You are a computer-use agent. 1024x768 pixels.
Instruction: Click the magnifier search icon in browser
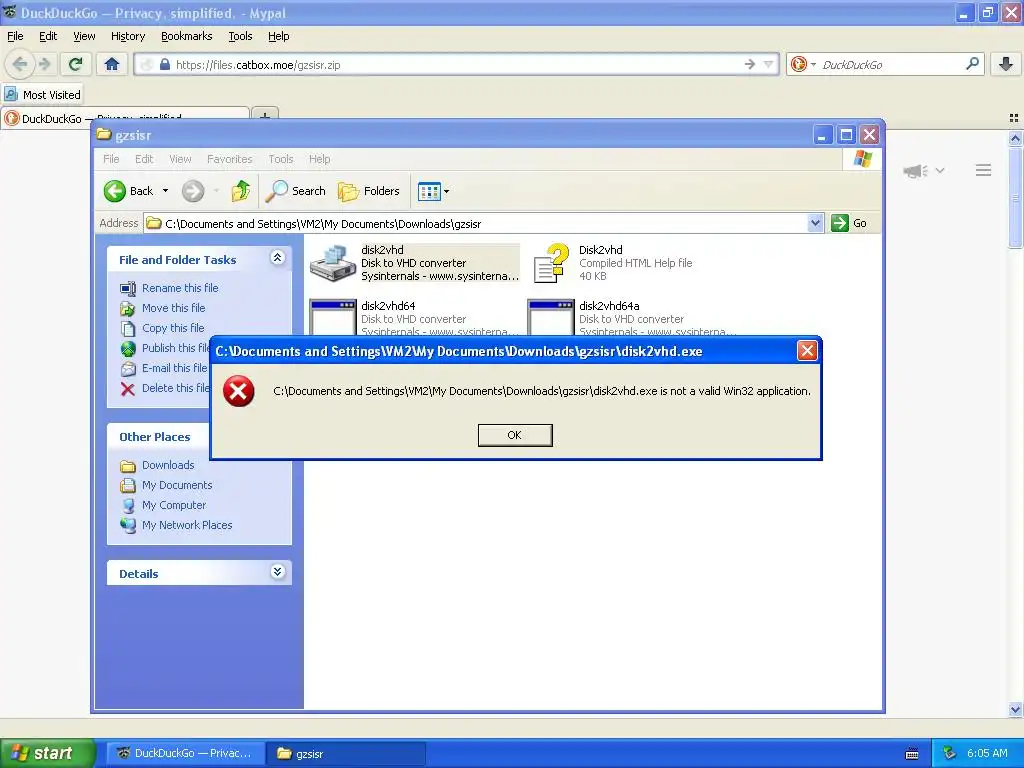972,64
